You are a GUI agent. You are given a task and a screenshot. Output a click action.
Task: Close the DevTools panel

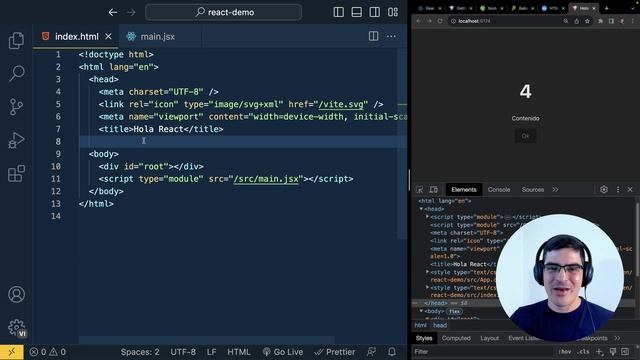click(x=630, y=189)
